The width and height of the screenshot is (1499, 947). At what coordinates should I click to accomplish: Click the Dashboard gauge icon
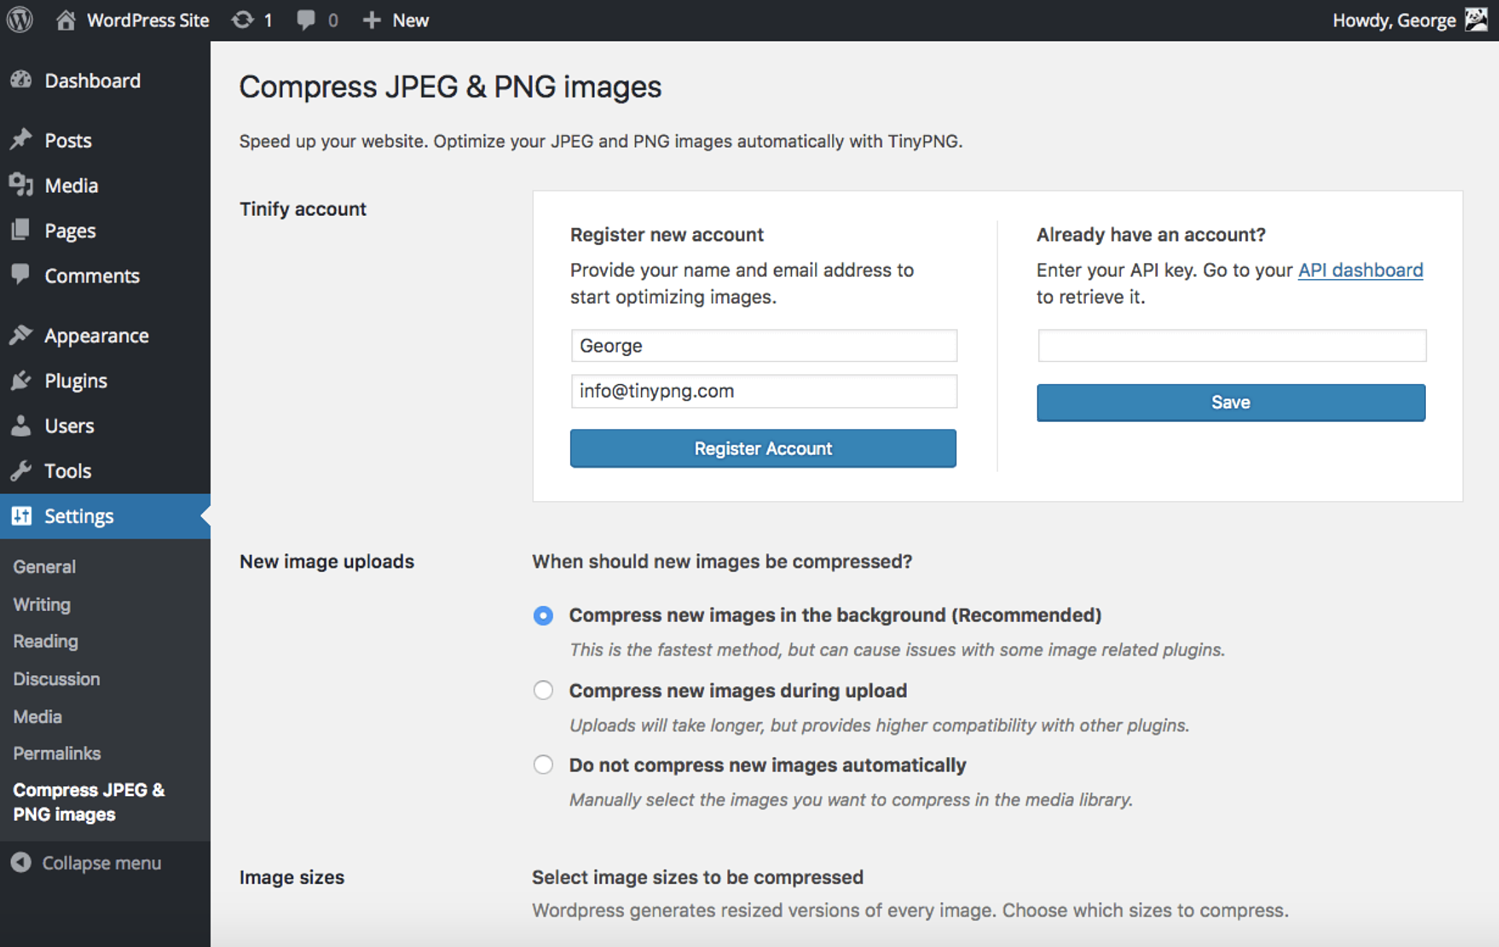(21, 80)
